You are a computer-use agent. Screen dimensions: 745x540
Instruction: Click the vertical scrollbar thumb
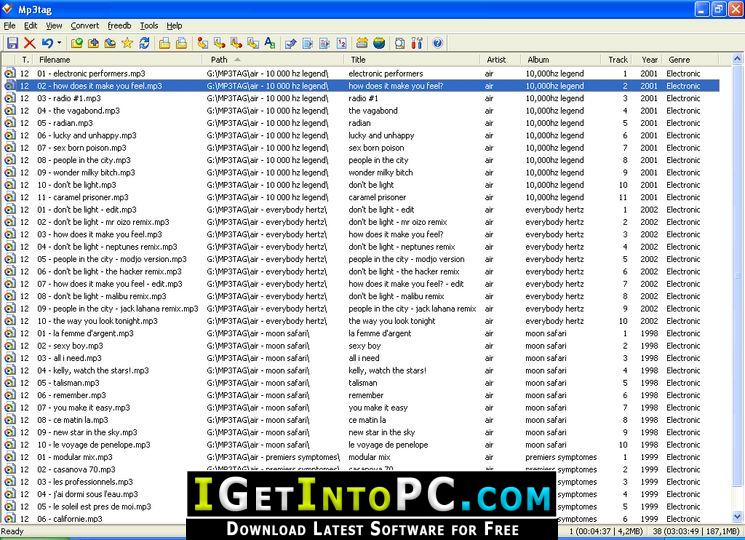click(738, 275)
